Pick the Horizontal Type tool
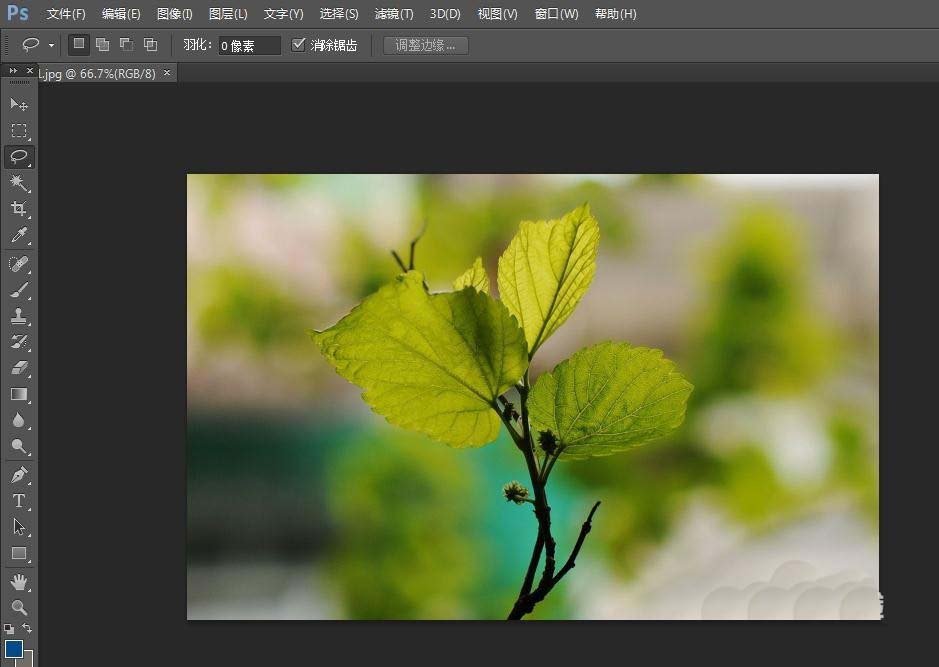The image size is (939, 667). tap(19, 500)
